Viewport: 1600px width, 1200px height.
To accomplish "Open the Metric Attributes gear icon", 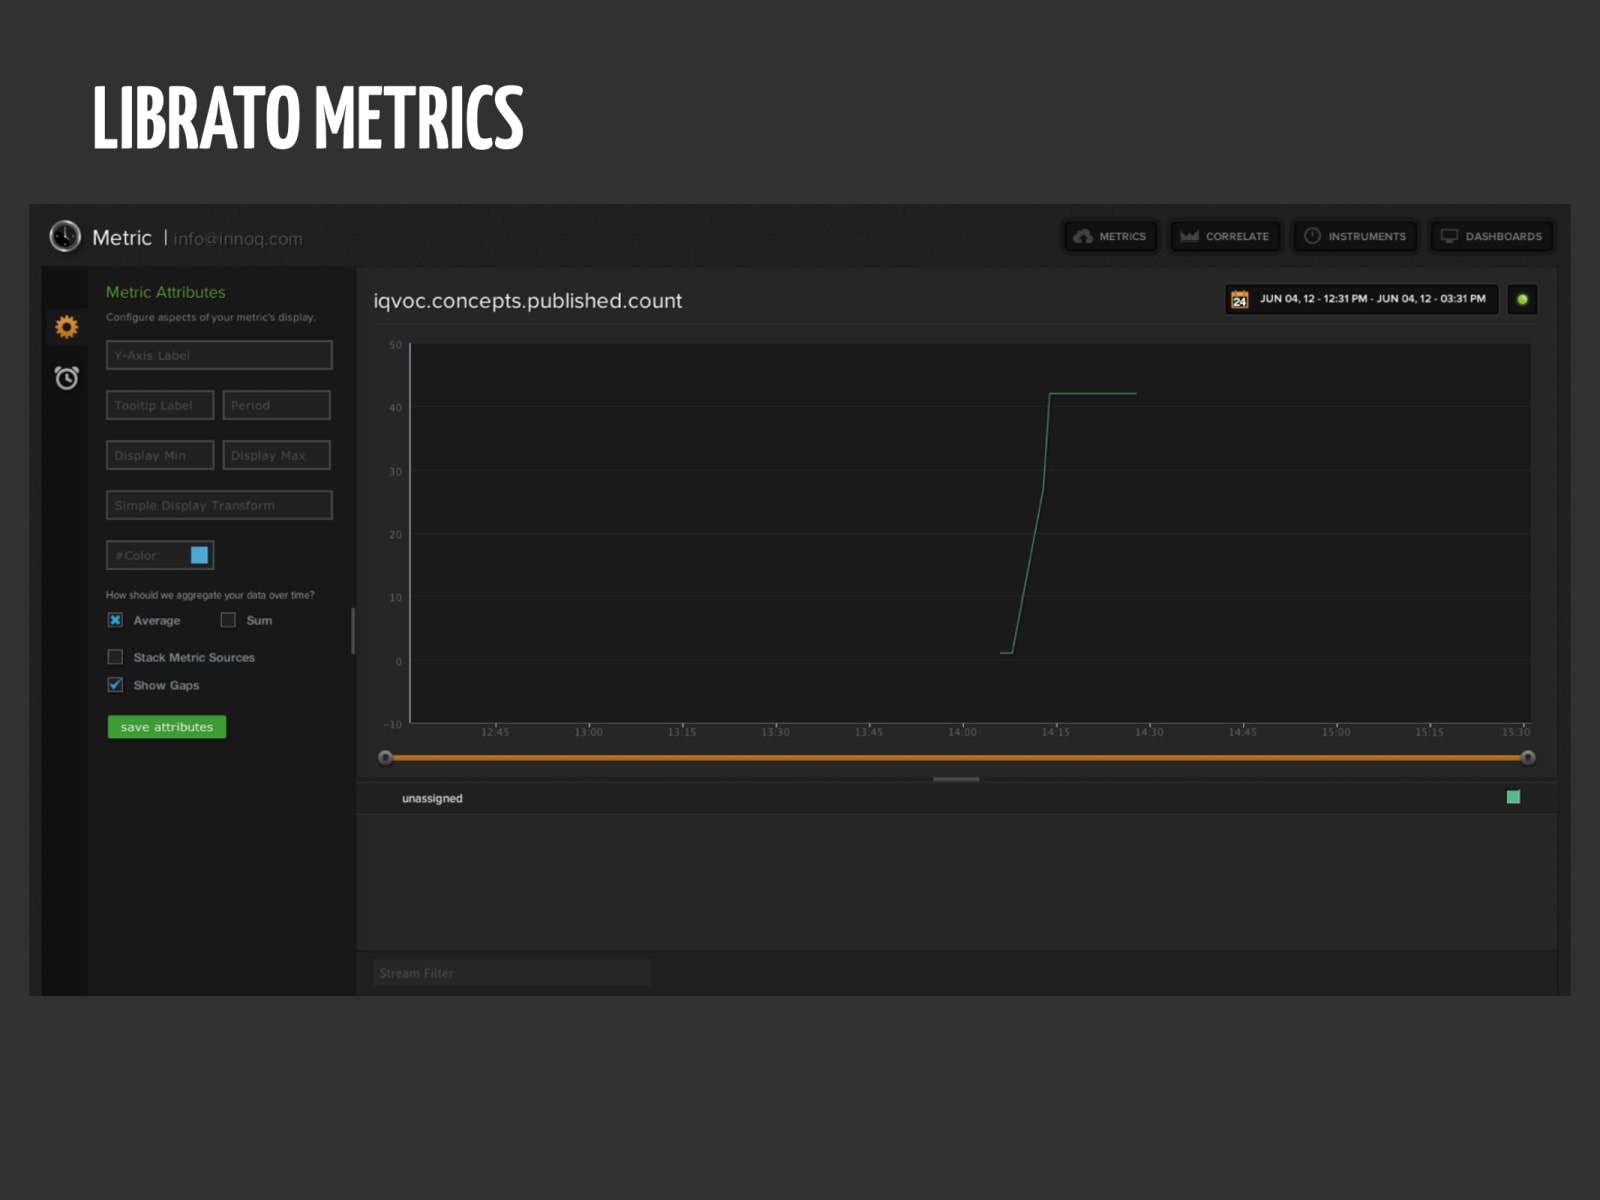I will click(66, 326).
